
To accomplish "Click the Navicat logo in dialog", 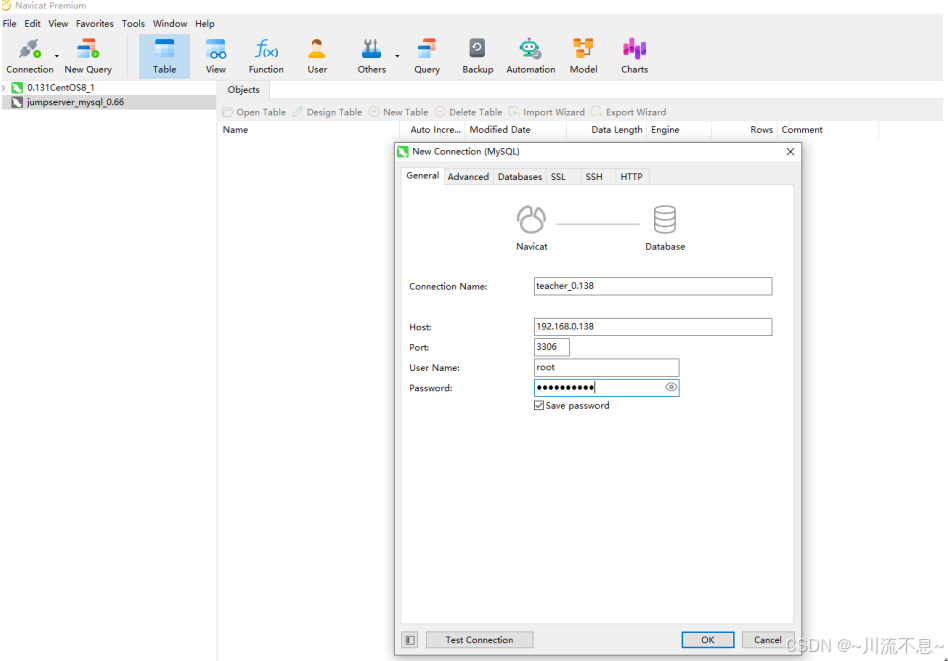I will [x=531, y=220].
